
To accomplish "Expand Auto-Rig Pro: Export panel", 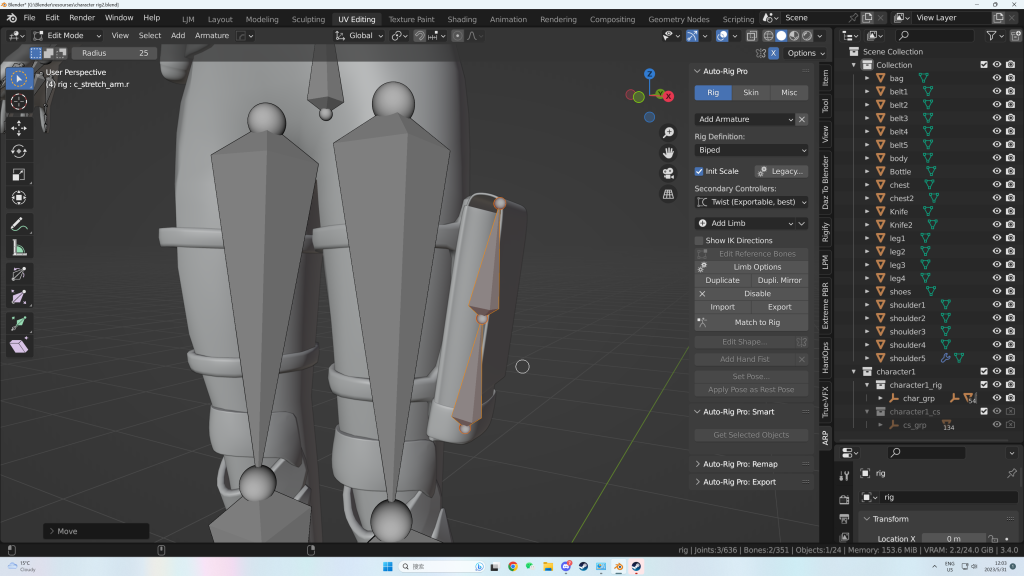I will [739, 482].
